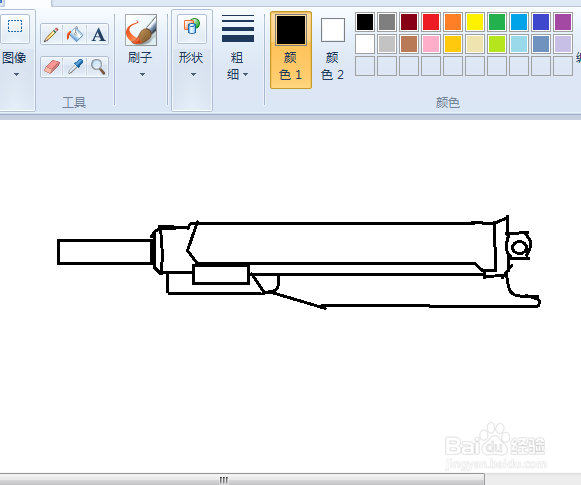The image size is (581, 485).
Task: Open the 粗细 size dropdown arrow
Action: pos(246,74)
